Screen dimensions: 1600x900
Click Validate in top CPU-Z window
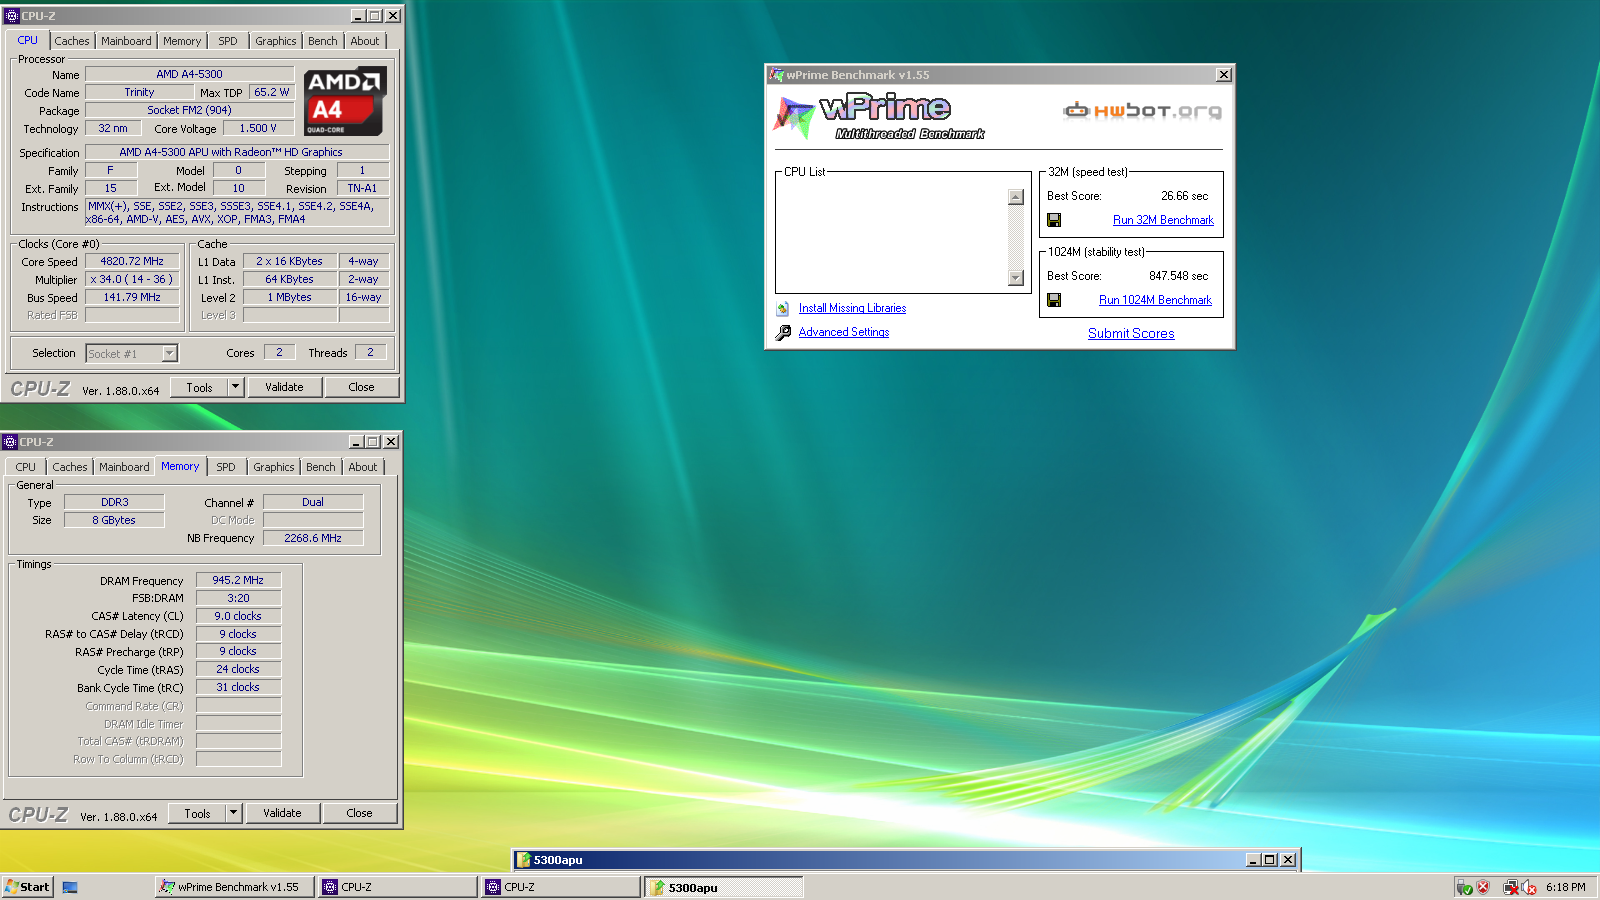point(284,387)
